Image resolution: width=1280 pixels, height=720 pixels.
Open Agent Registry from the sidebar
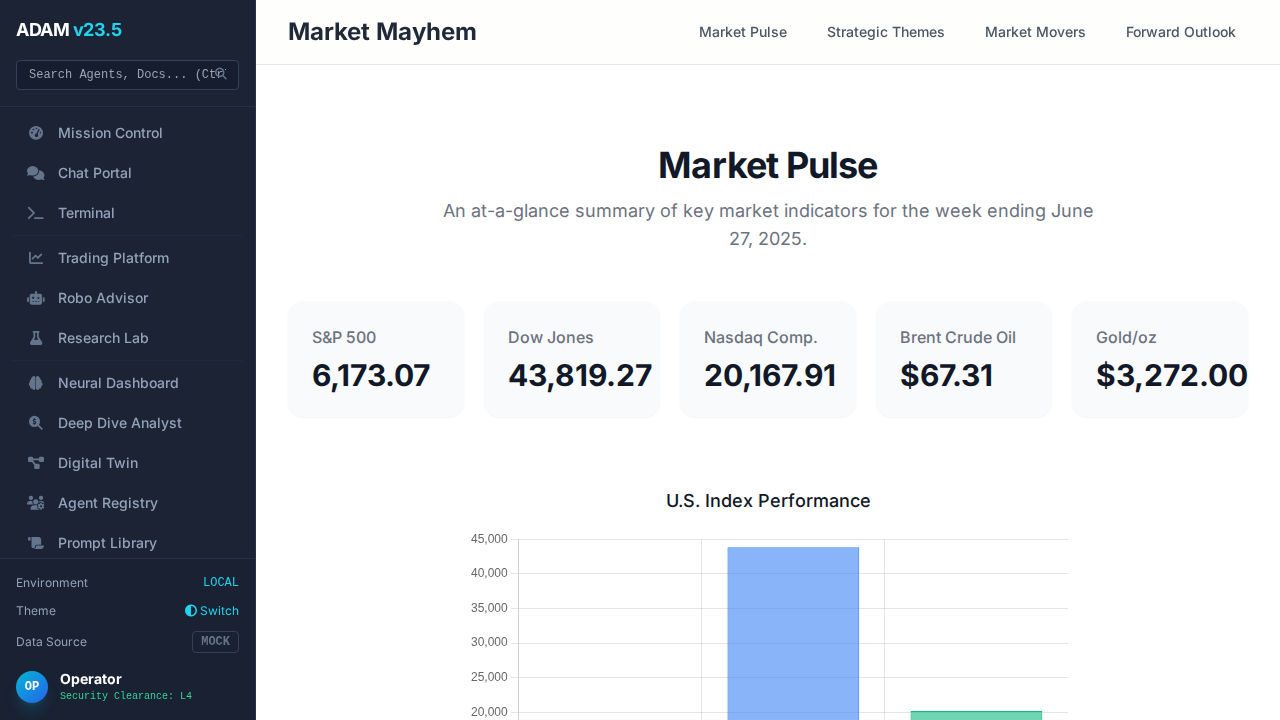pos(108,503)
